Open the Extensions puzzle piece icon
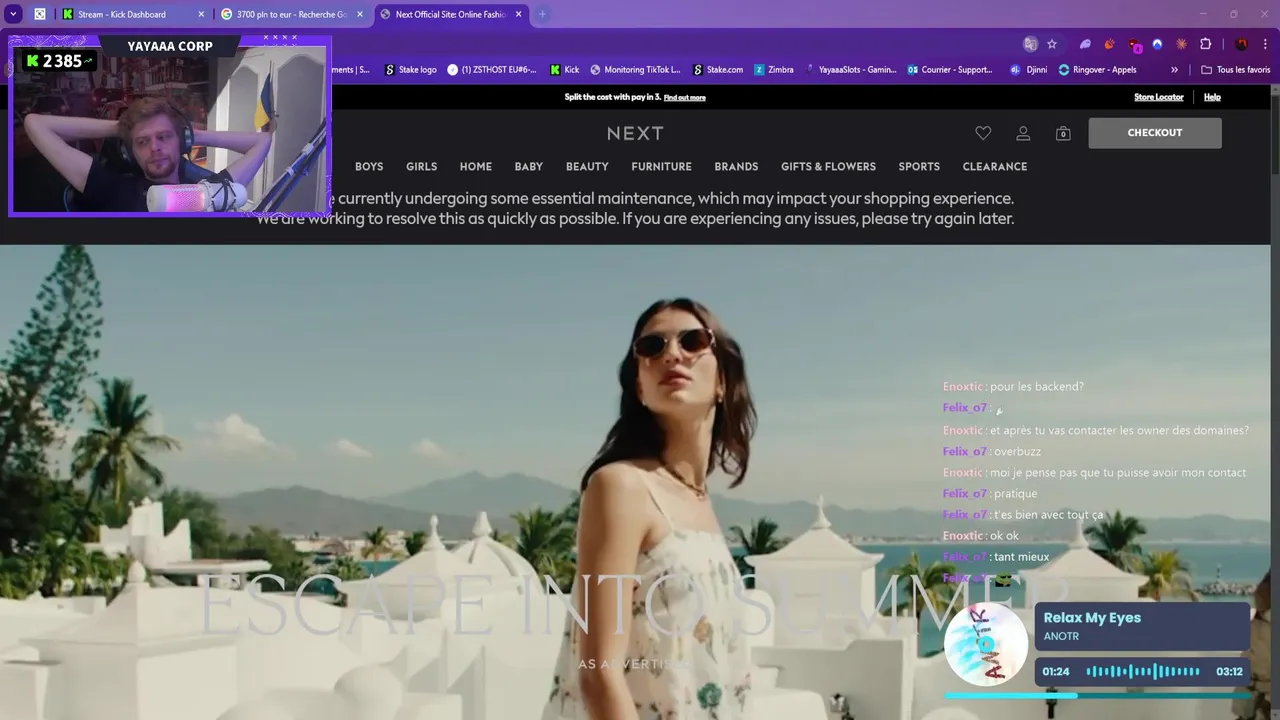Screen dimensions: 1280x720 click(x=1206, y=44)
